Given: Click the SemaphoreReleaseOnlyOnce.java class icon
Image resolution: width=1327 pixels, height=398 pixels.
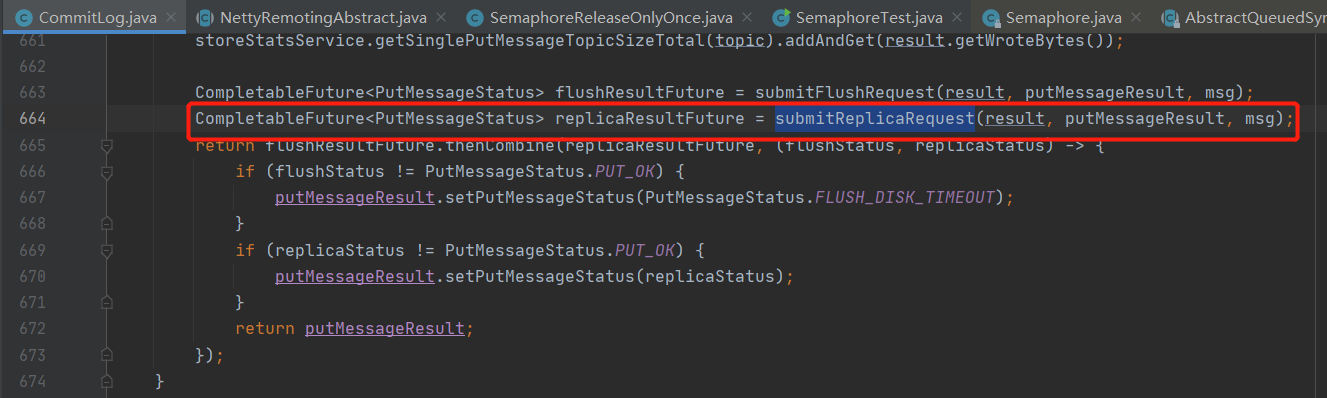Looking at the screenshot, I should pos(473,18).
